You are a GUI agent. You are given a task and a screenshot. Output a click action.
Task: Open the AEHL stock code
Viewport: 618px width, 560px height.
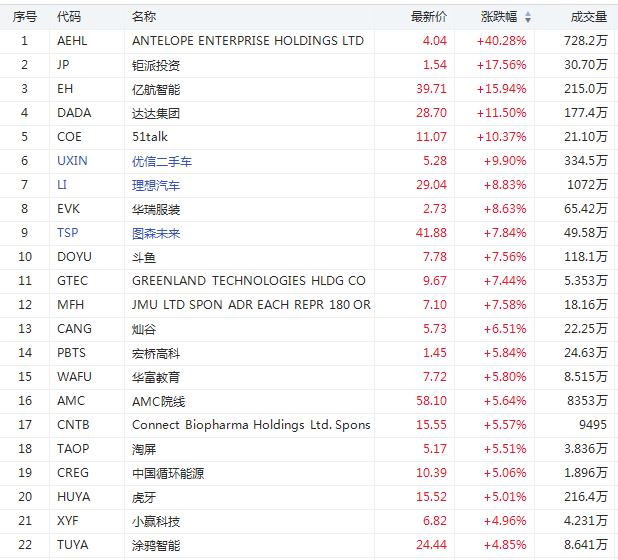click(72, 41)
